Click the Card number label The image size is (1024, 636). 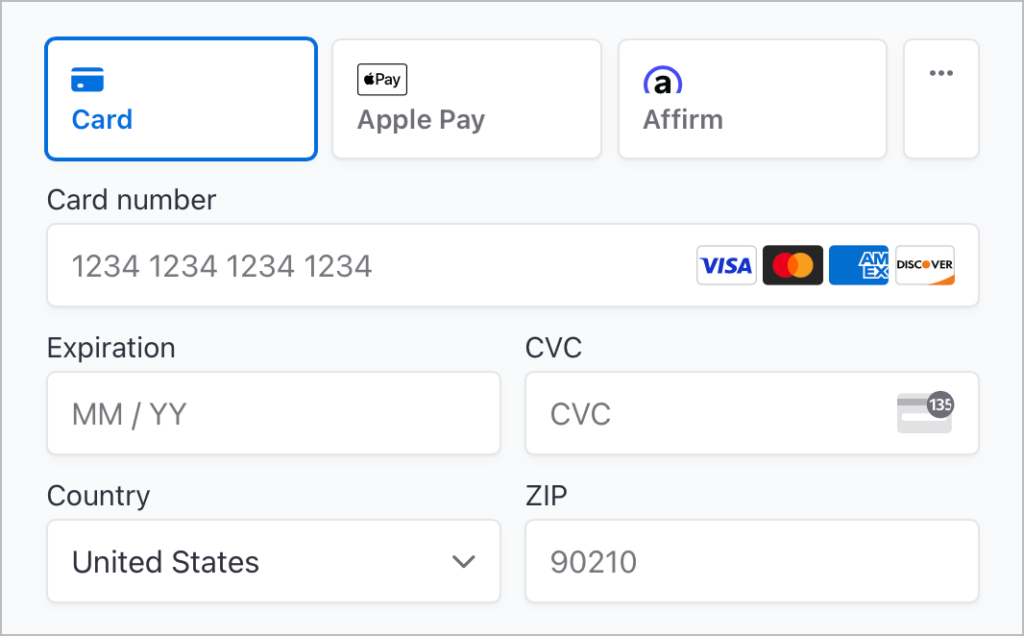coord(131,200)
